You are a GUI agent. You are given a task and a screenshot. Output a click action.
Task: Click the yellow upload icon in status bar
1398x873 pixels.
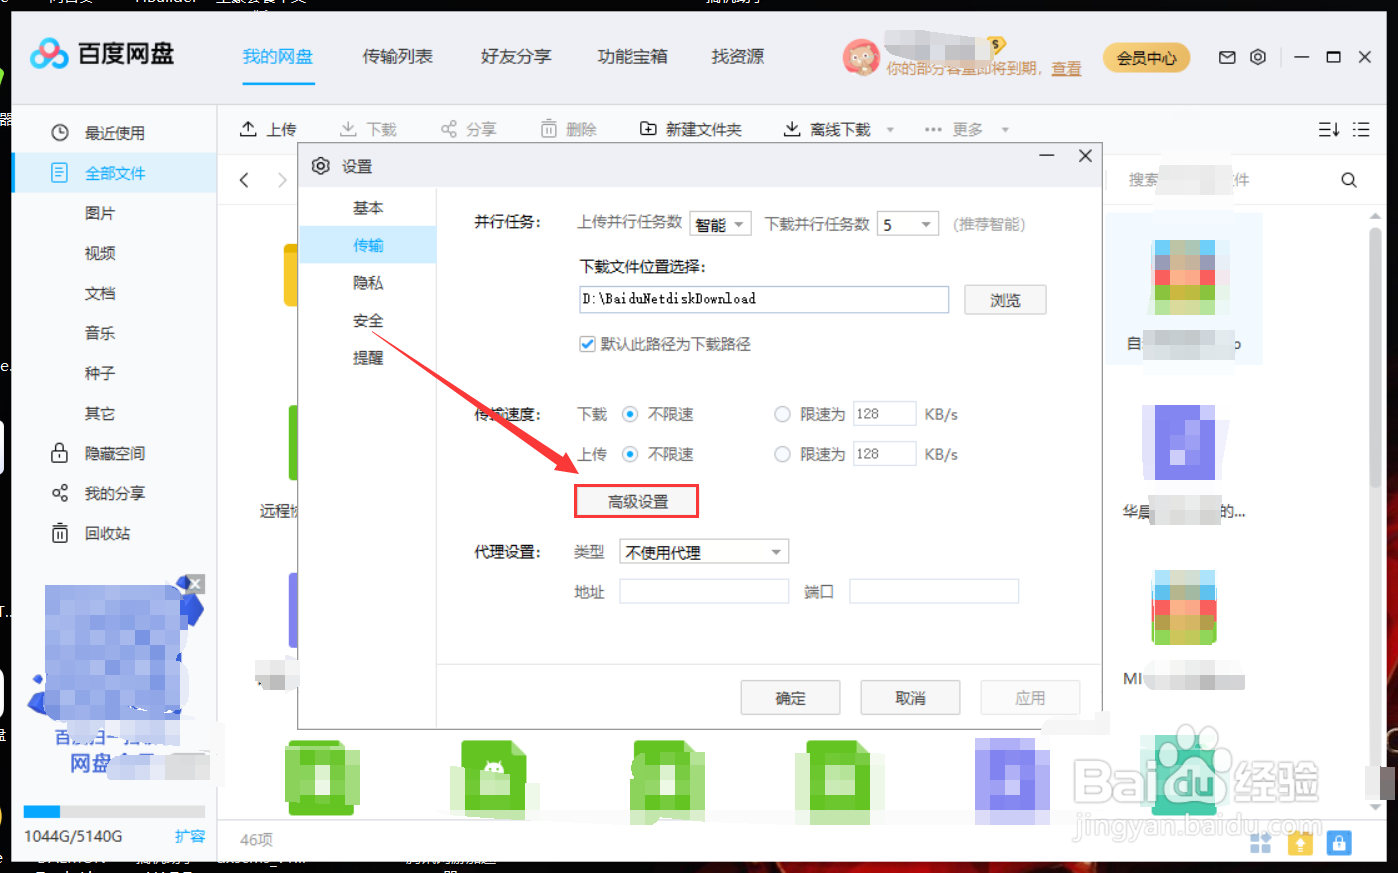[1300, 843]
